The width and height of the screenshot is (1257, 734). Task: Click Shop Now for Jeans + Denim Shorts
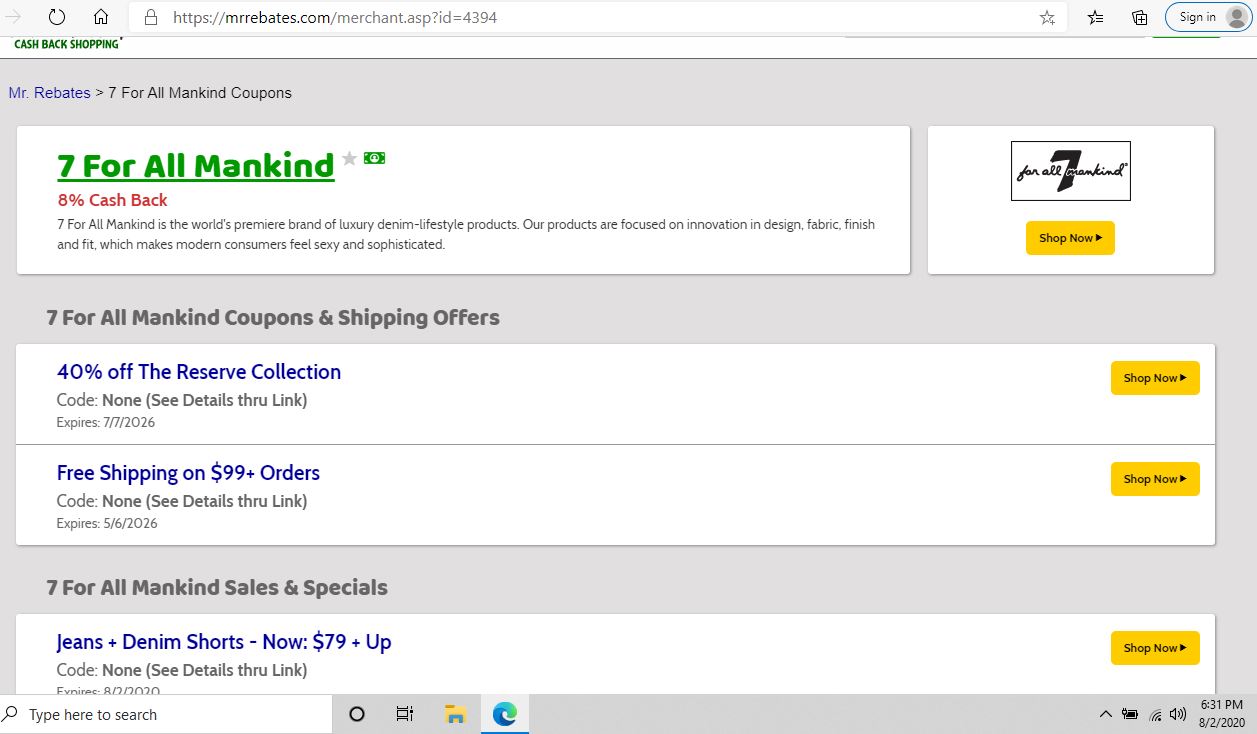tap(1155, 648)
